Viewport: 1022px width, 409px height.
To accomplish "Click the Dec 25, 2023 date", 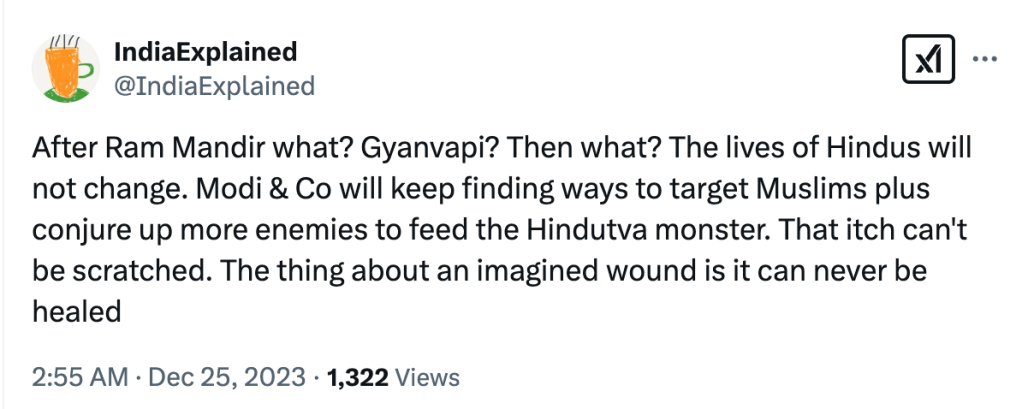I will 226,377.
